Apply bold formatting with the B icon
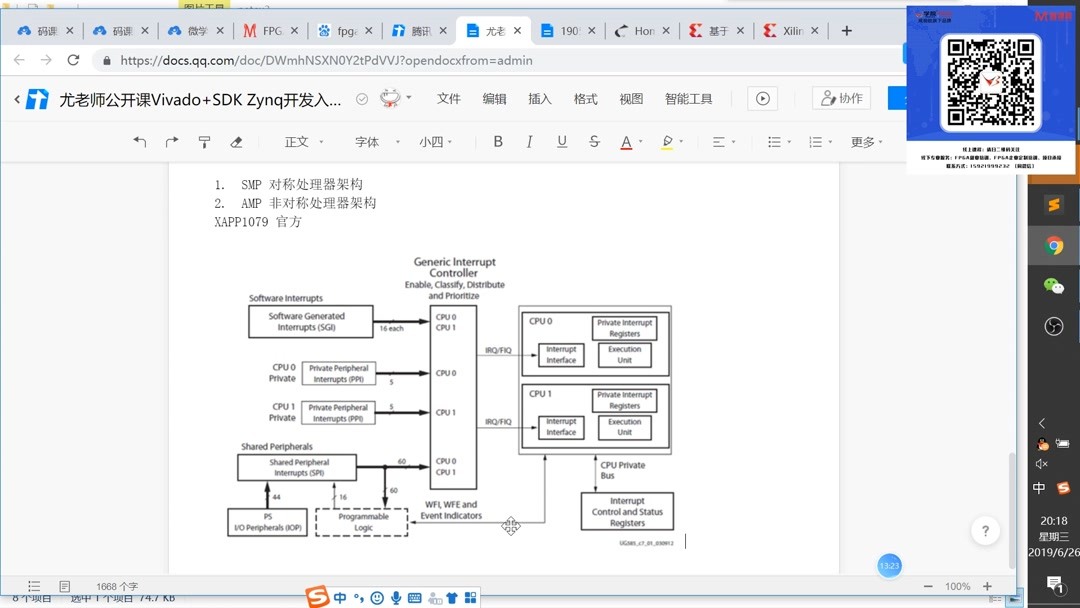 click(x=497, y=141)
